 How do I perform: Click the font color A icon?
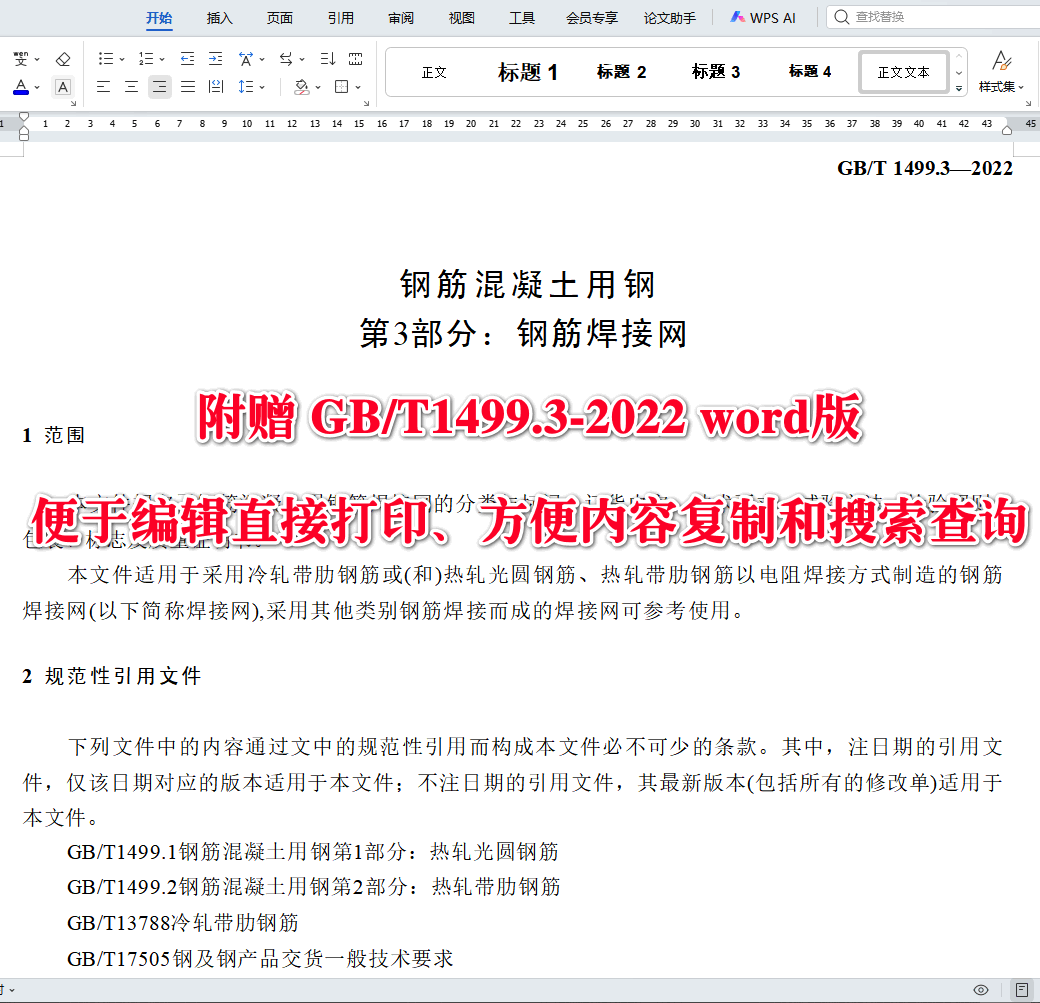[x=21, y=87]
